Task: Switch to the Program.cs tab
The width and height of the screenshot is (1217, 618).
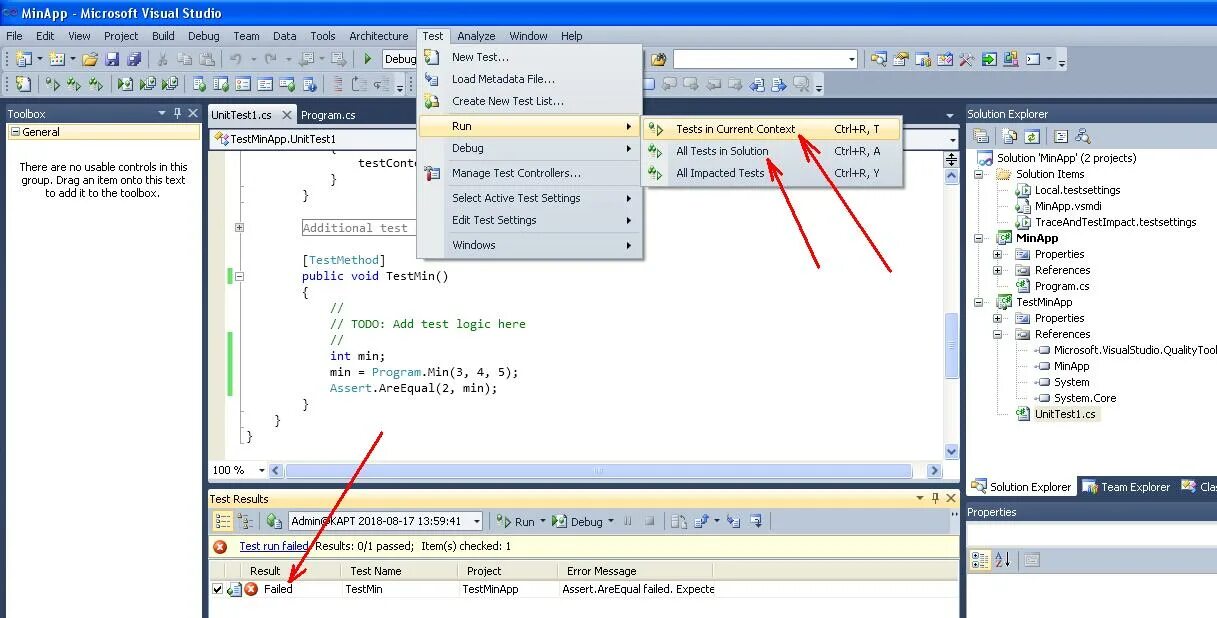Action: tap(328, 115)
